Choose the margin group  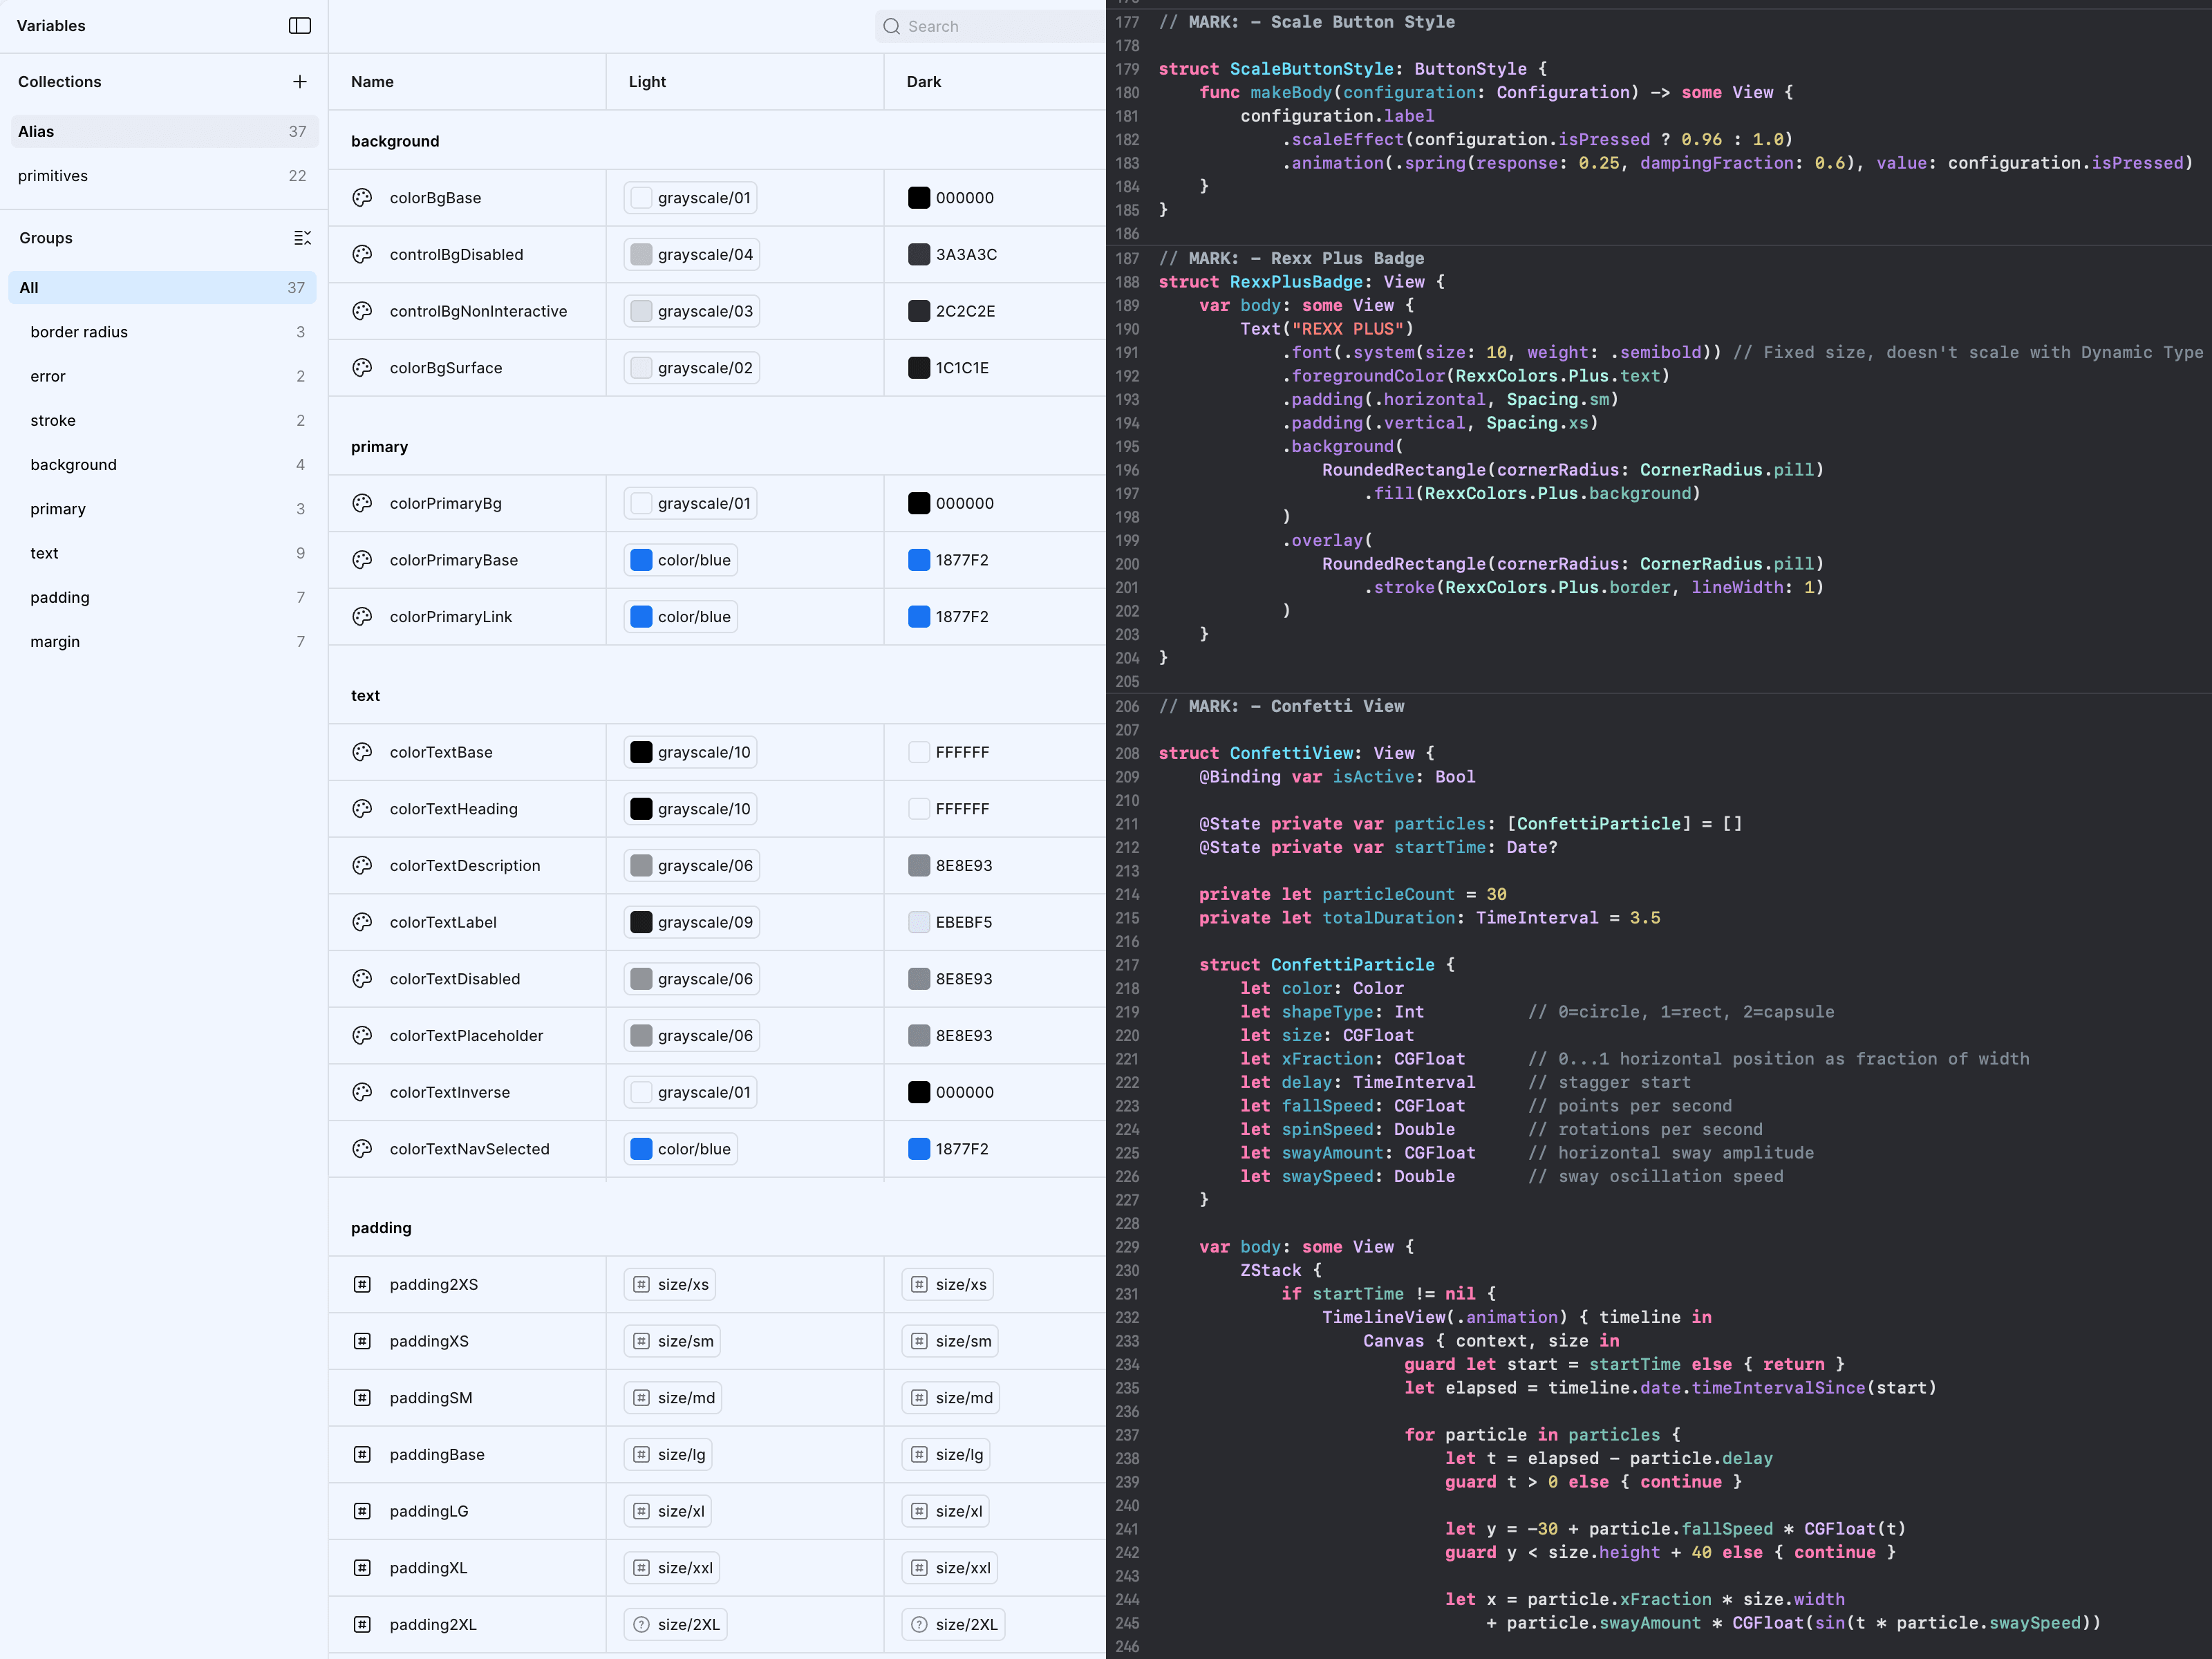tap(55, 642)
